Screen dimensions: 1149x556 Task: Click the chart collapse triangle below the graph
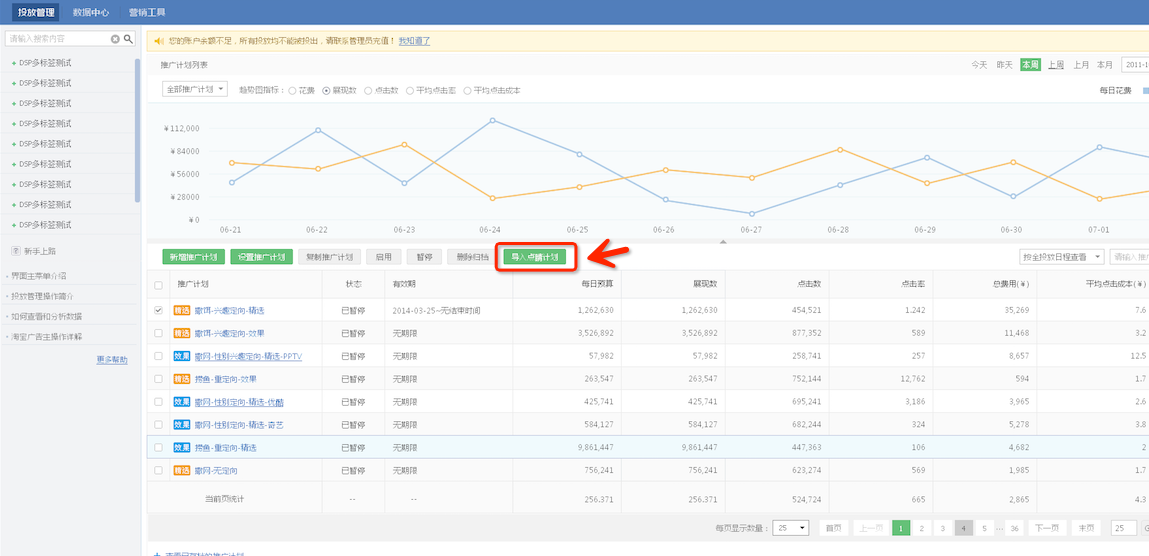pyautogui.click(x=723, y=241)
